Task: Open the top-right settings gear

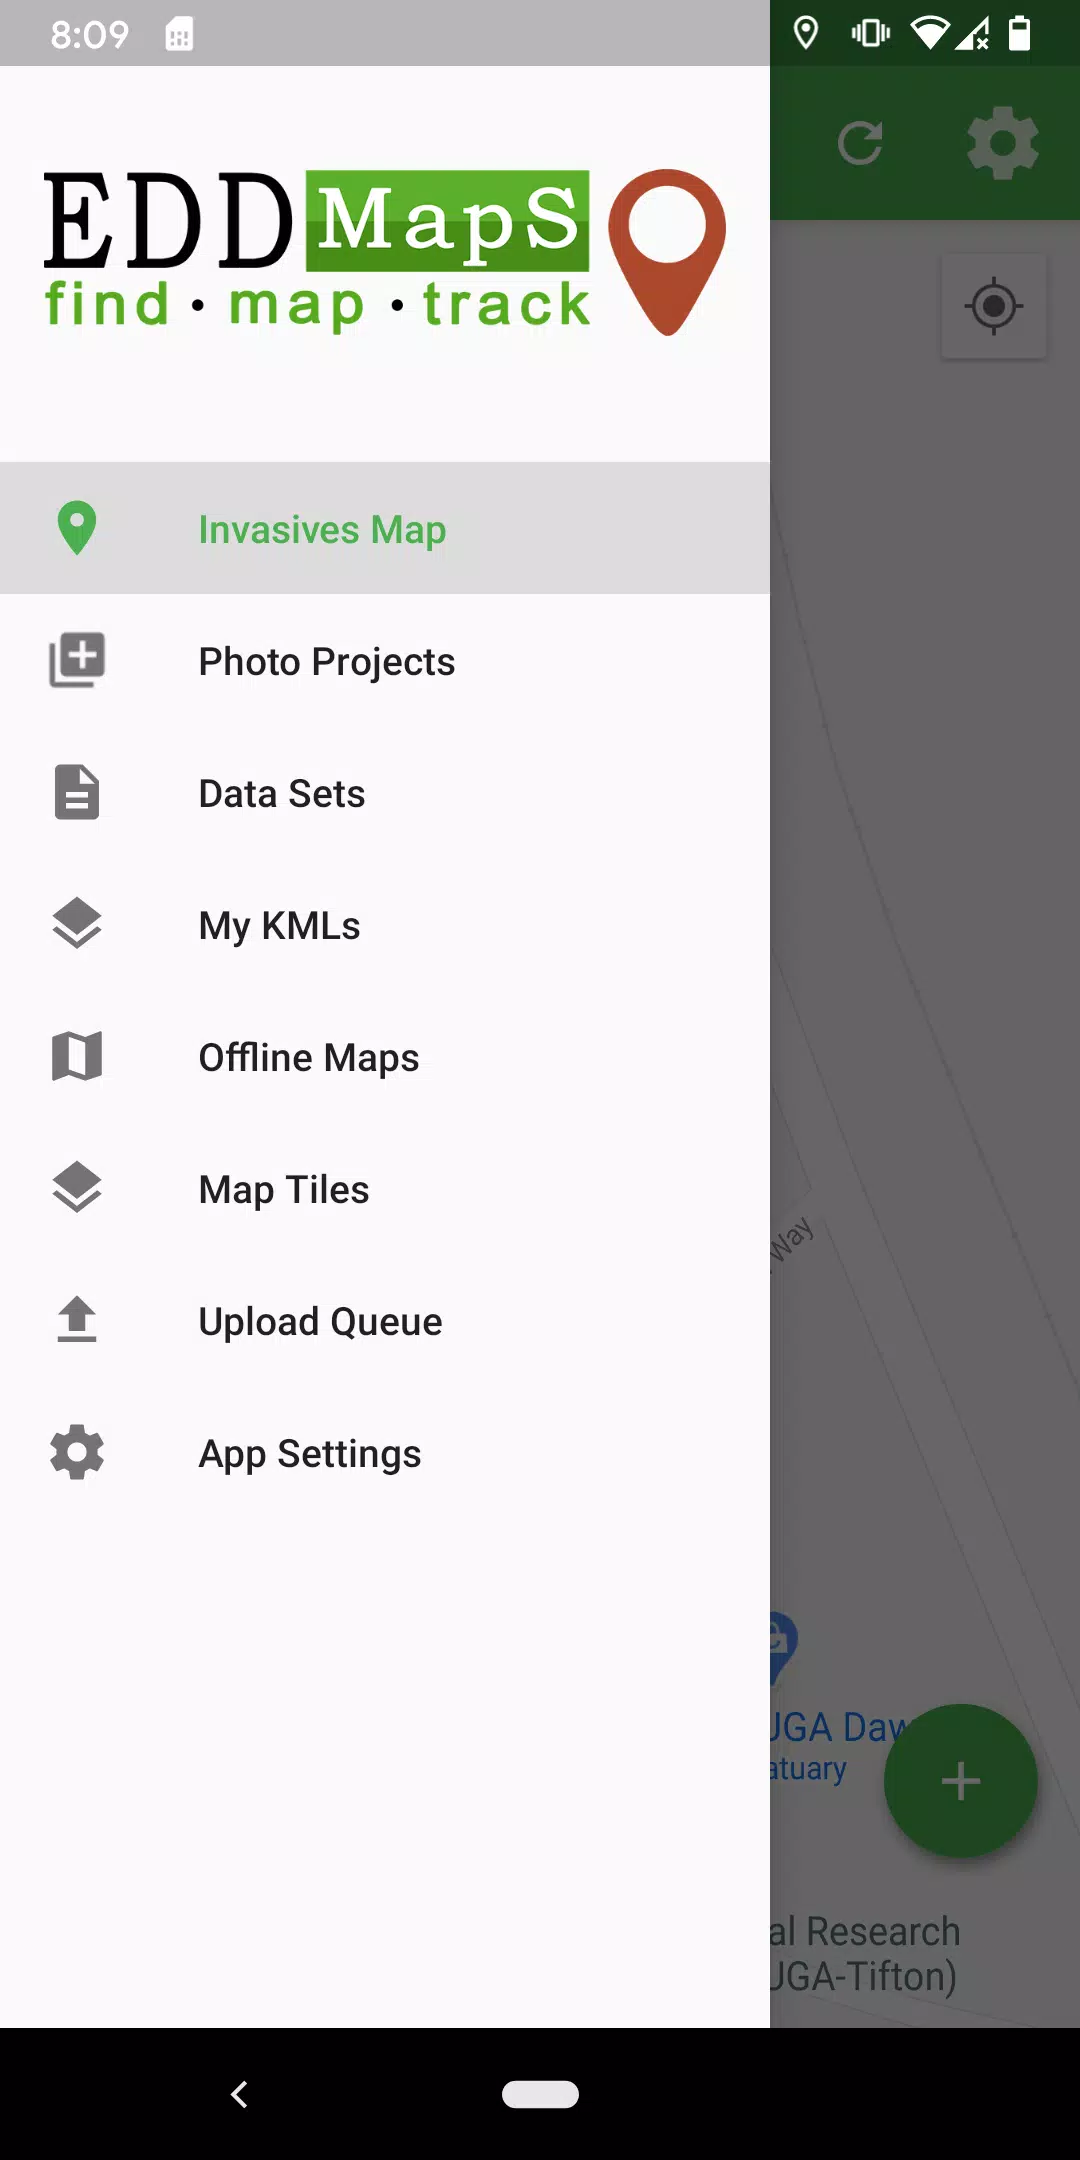Action: click(1003, 143)
